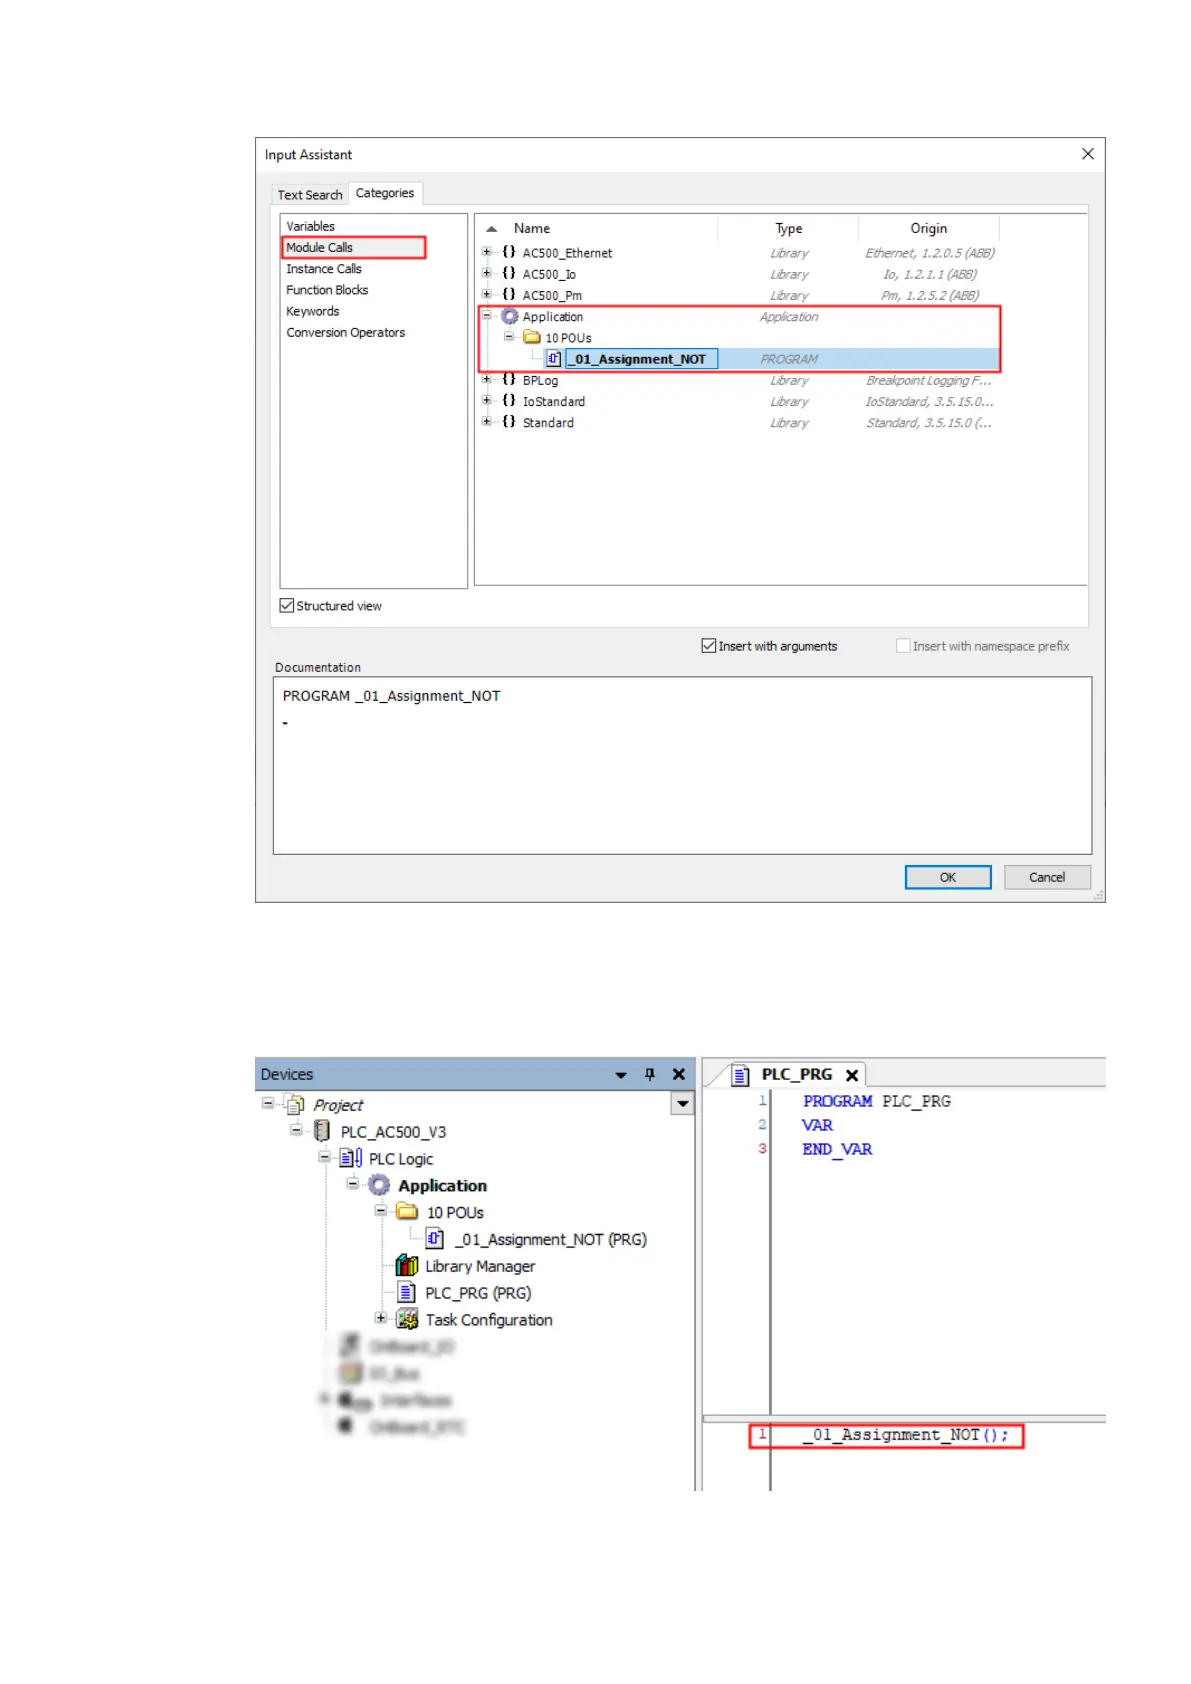Viewport: 1191px width, 1684px height.
Task: Pin the Devices panel
Action: pos(650,1074)
